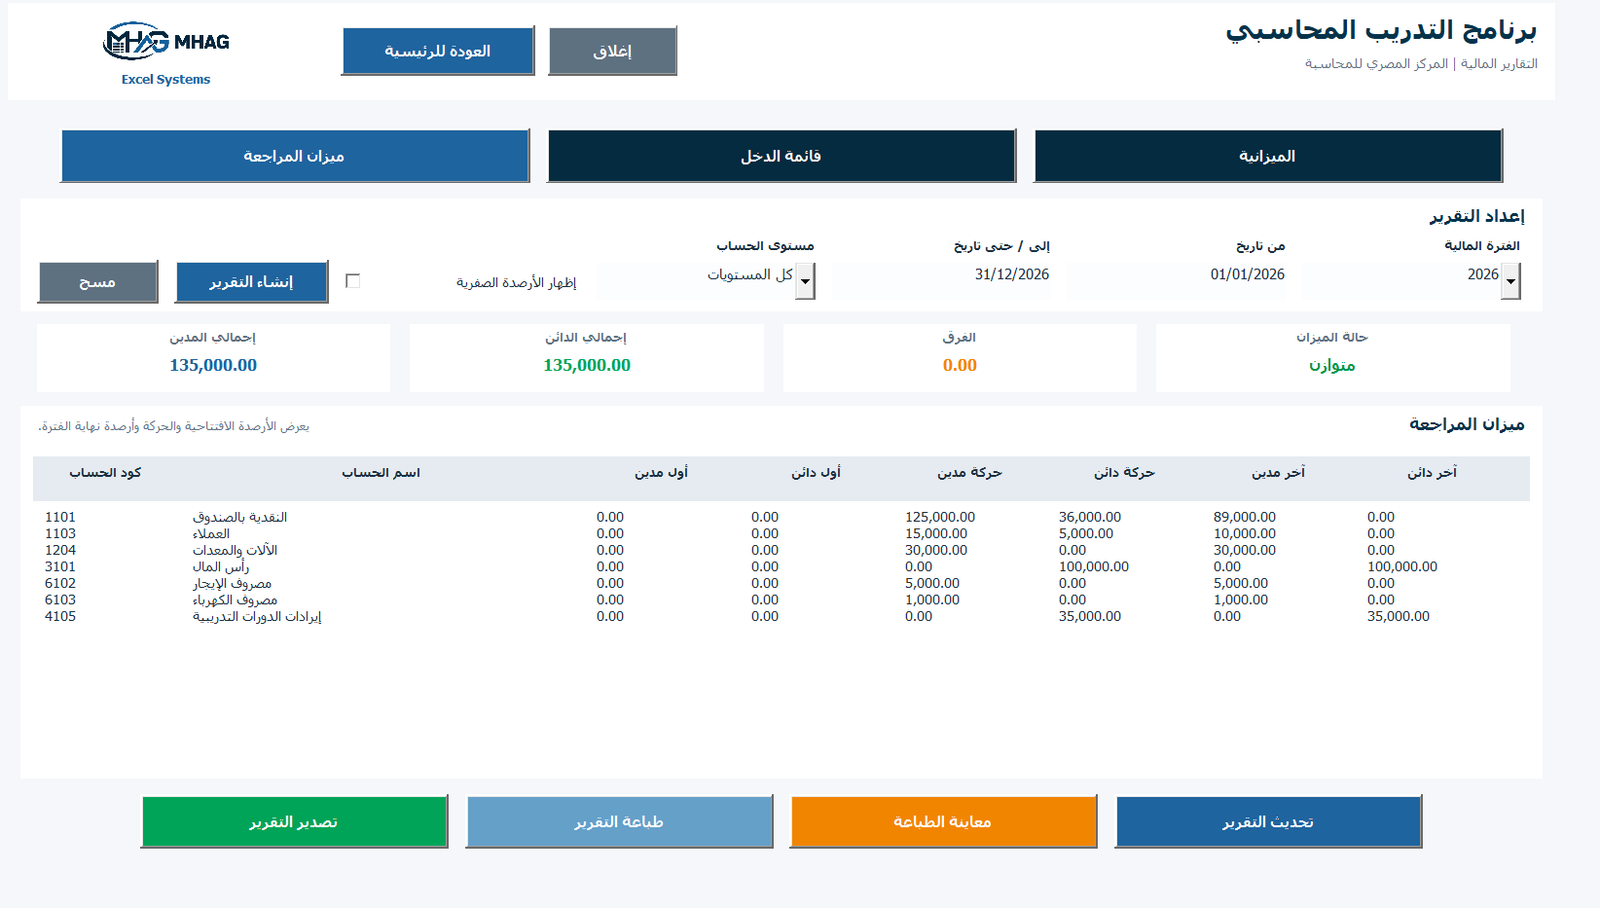Viewport: 1600px width, 908px height.
Task: Select the 89,000.00 closing debit cell
Action: pos(1244,517)
